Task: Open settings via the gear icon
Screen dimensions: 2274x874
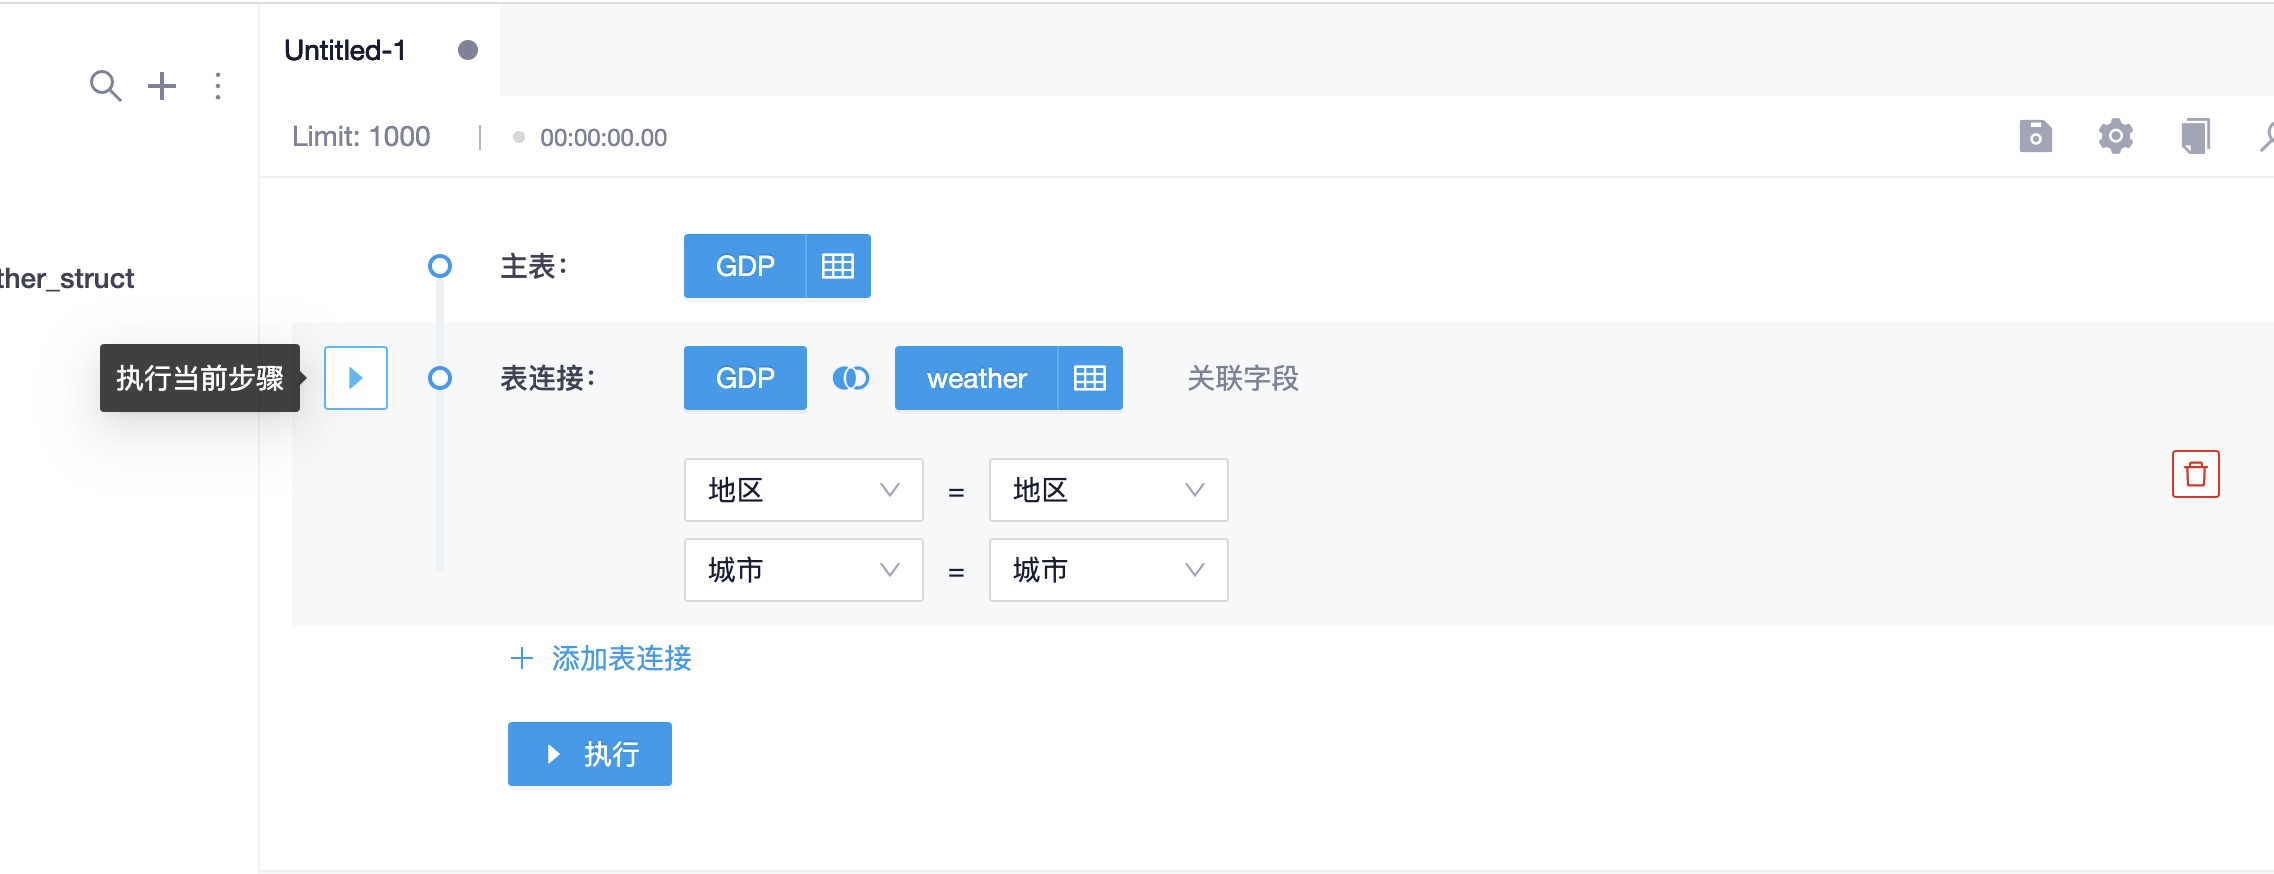Action: tap(2115, 136)
